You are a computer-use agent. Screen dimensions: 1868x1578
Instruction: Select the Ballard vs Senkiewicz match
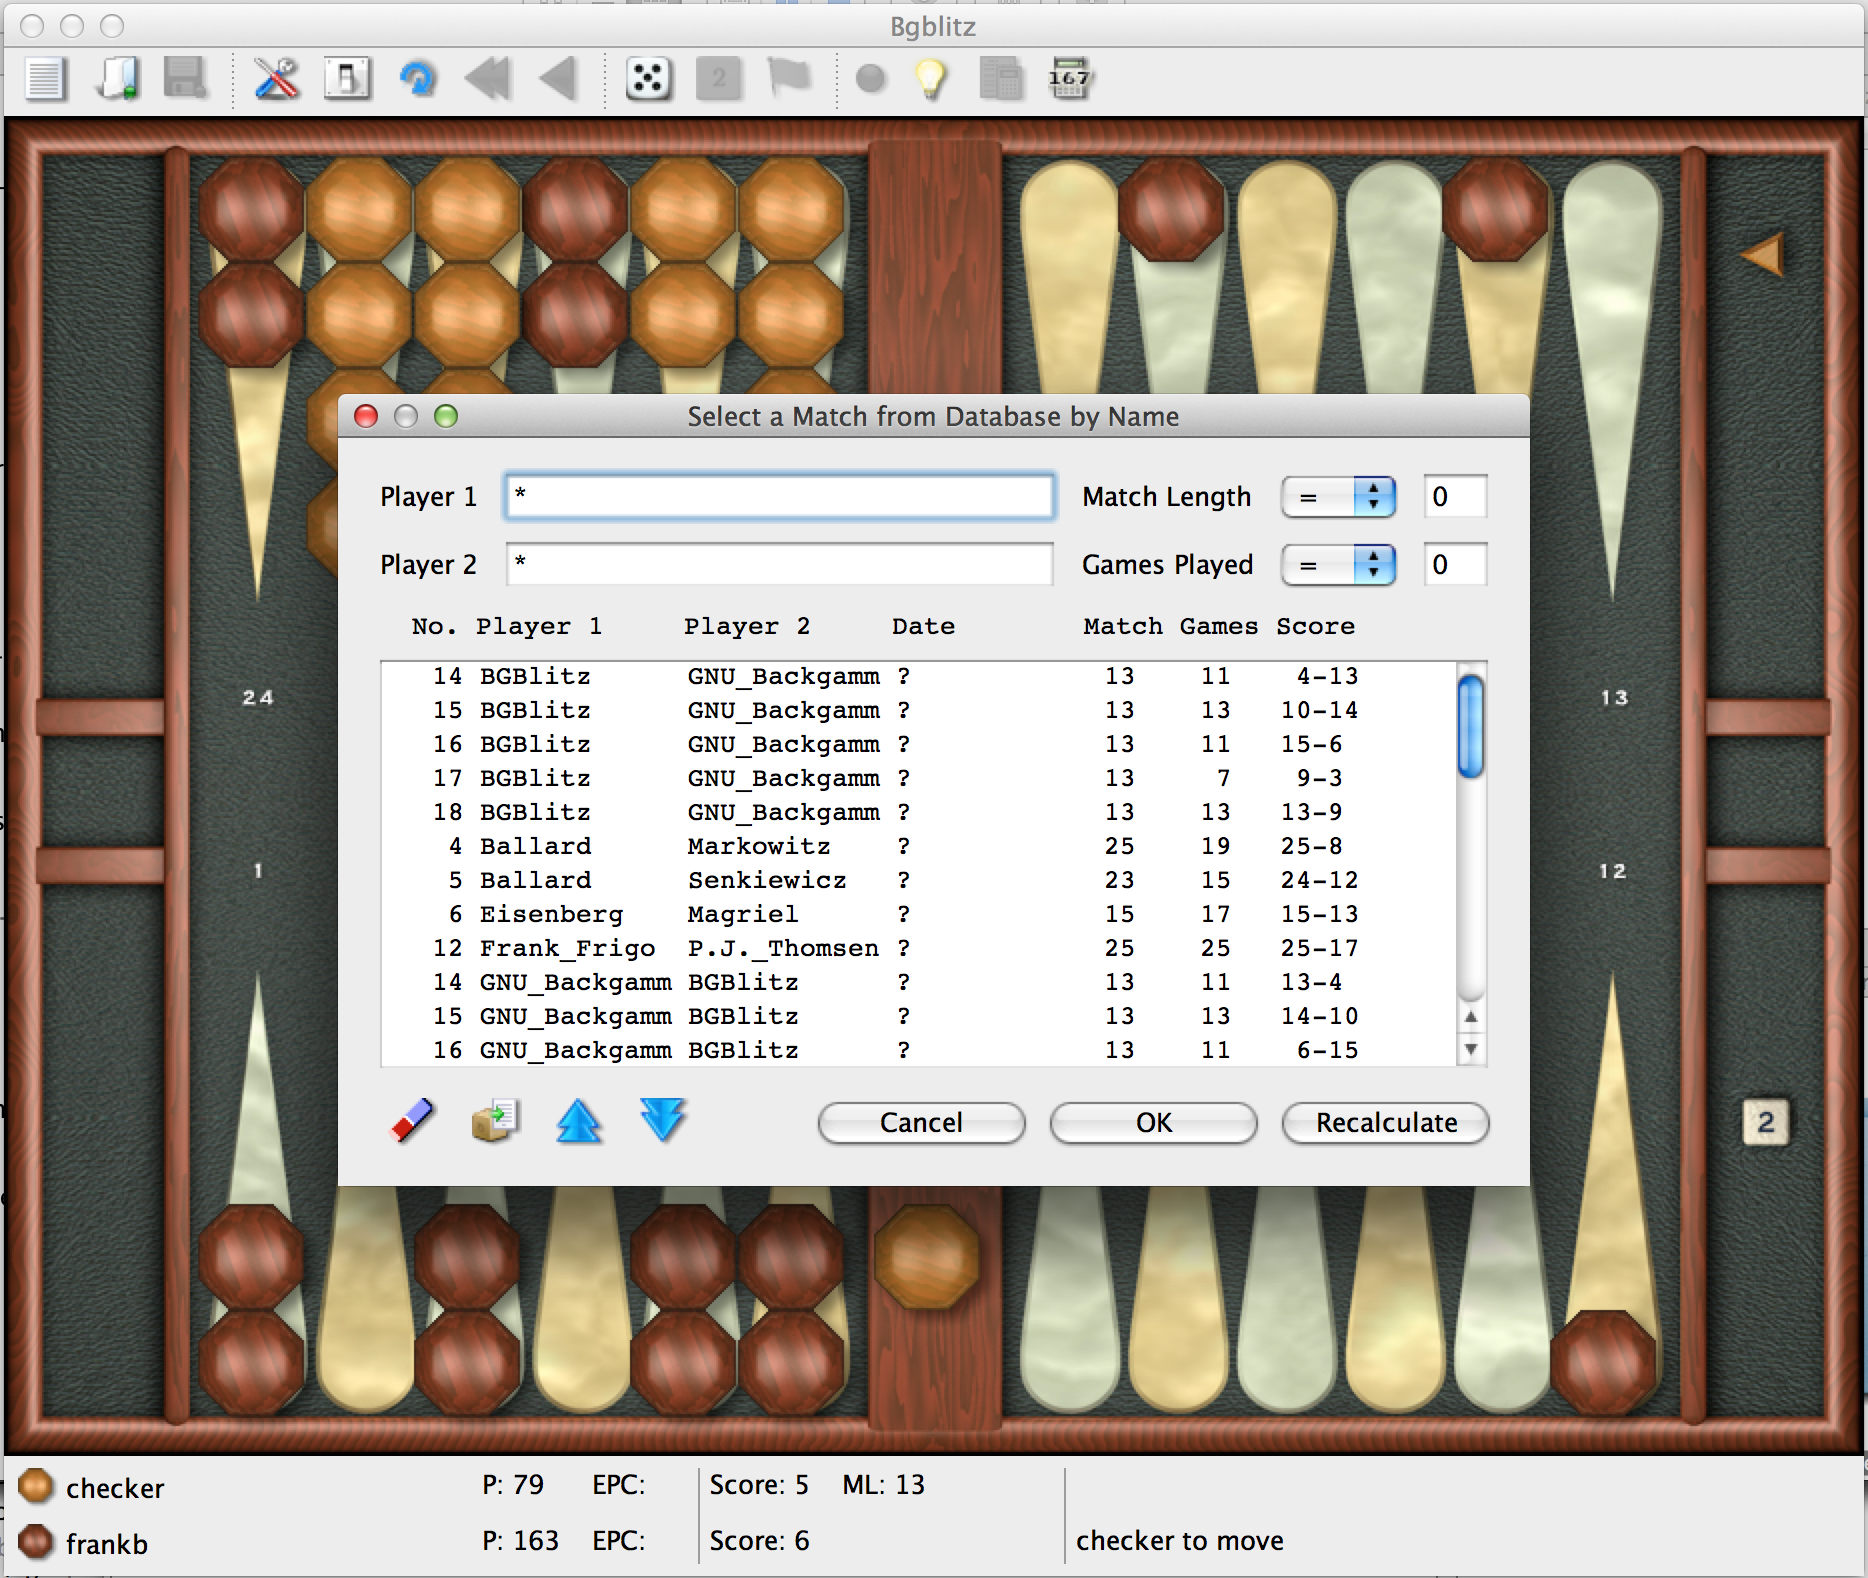point(919,881)
